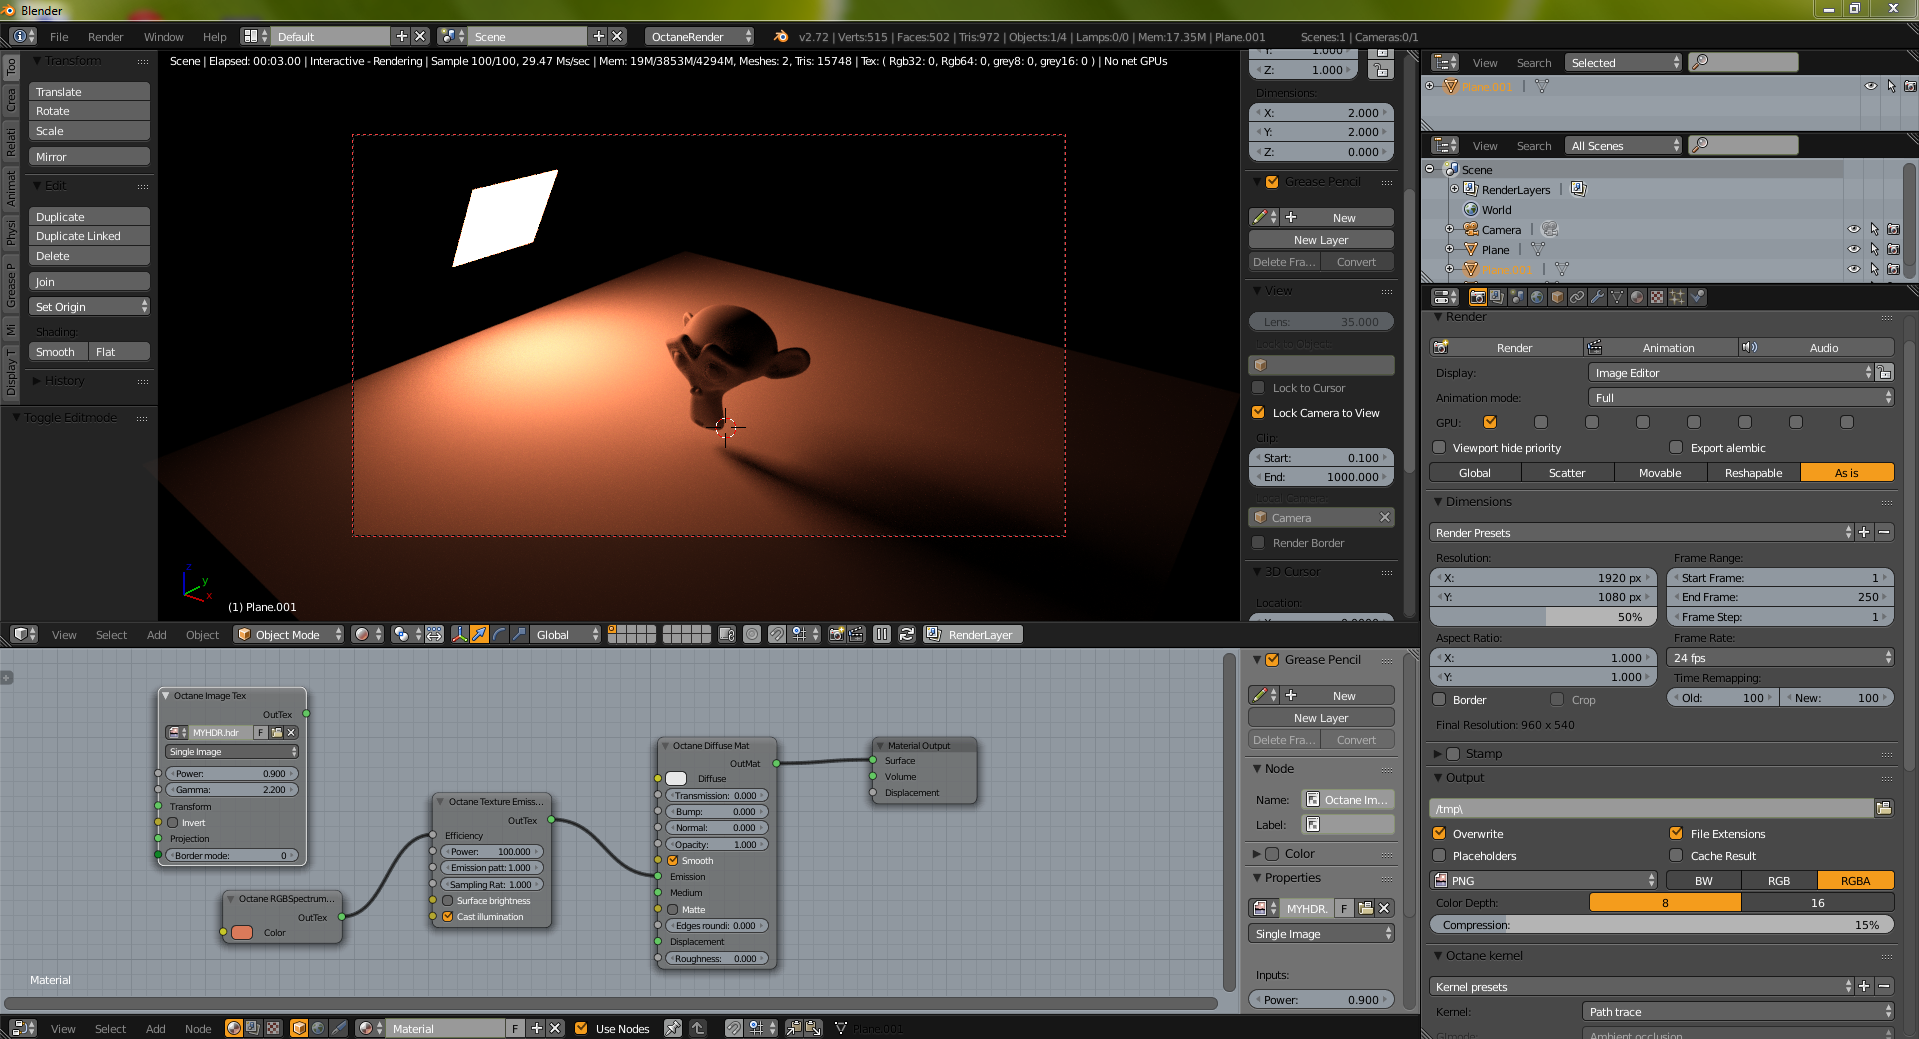Toggle Cast illumination on the Texture Emission node
This screenshot has width=1919, height=1039.
(448, 917)
